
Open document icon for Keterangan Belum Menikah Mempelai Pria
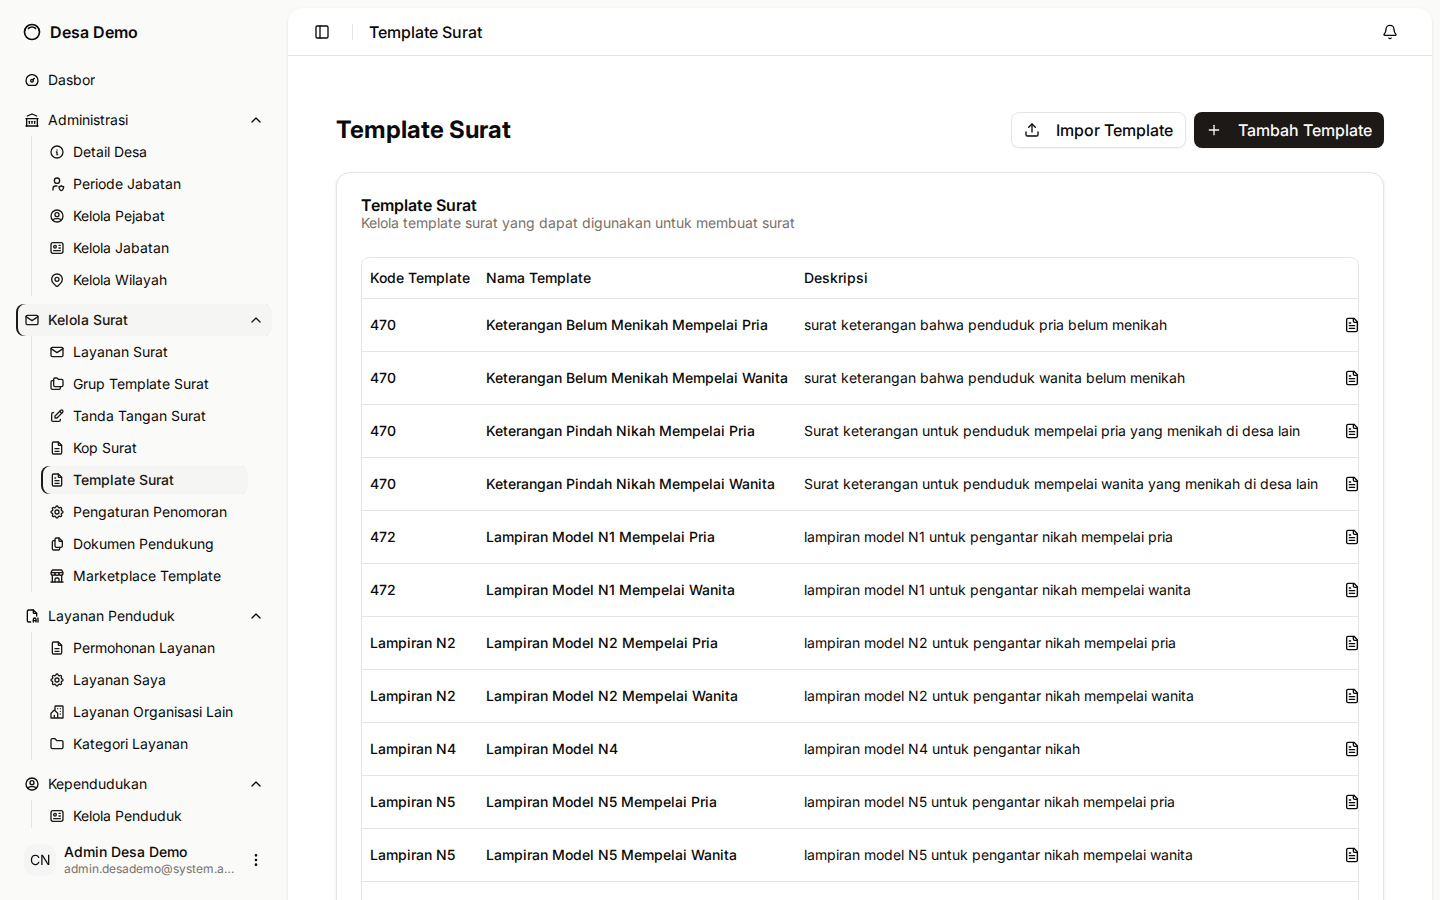coord(1352,325)
